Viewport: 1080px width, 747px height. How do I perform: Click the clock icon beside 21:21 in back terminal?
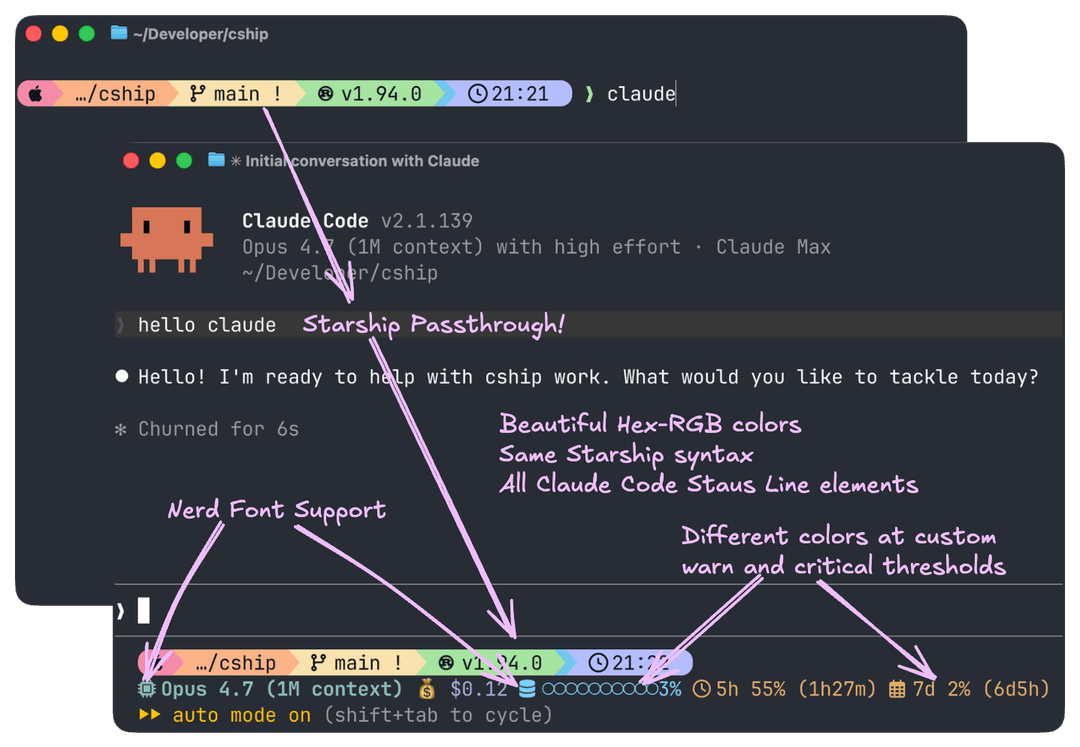[x=477, y=94]
